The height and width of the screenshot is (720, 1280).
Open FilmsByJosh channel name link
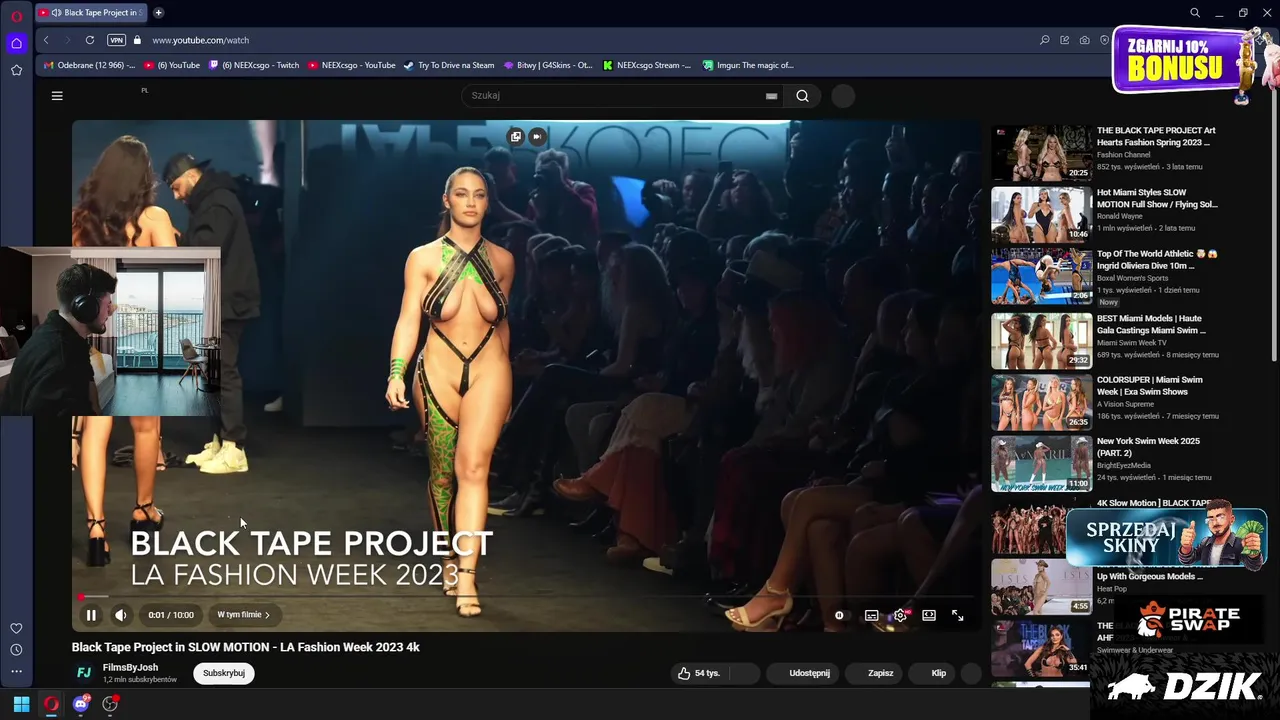pos(130,667)
